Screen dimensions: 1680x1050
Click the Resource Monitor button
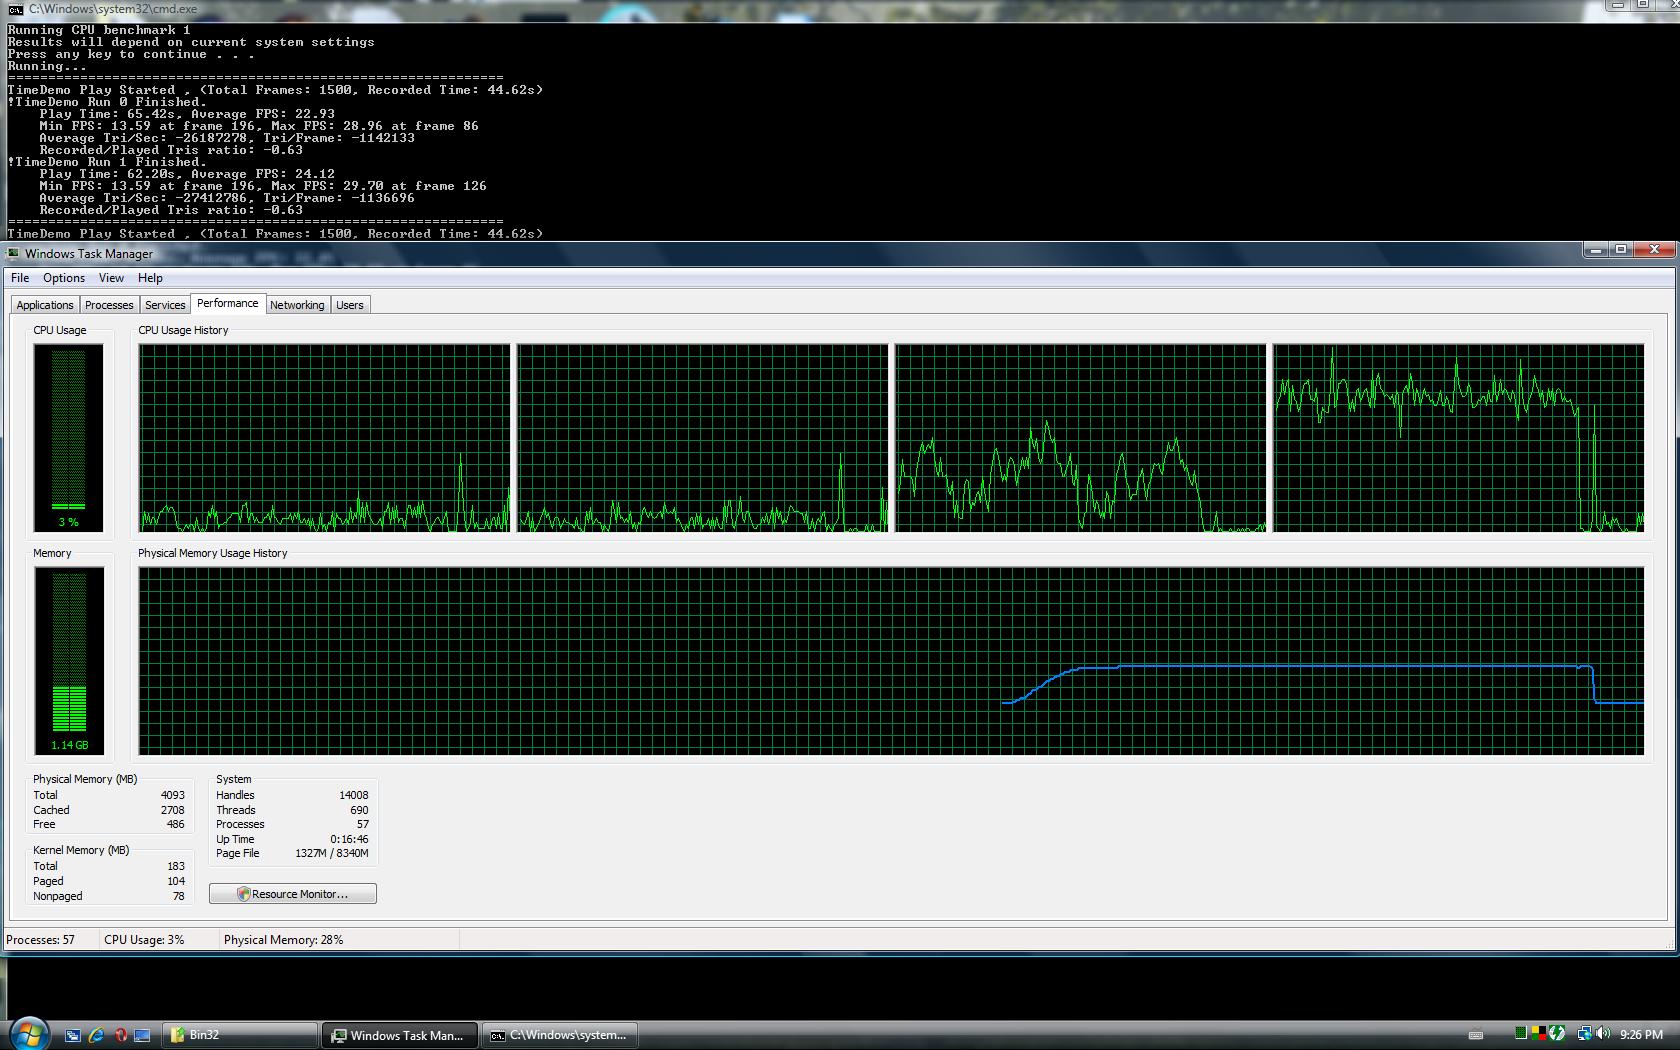point(293,894)
